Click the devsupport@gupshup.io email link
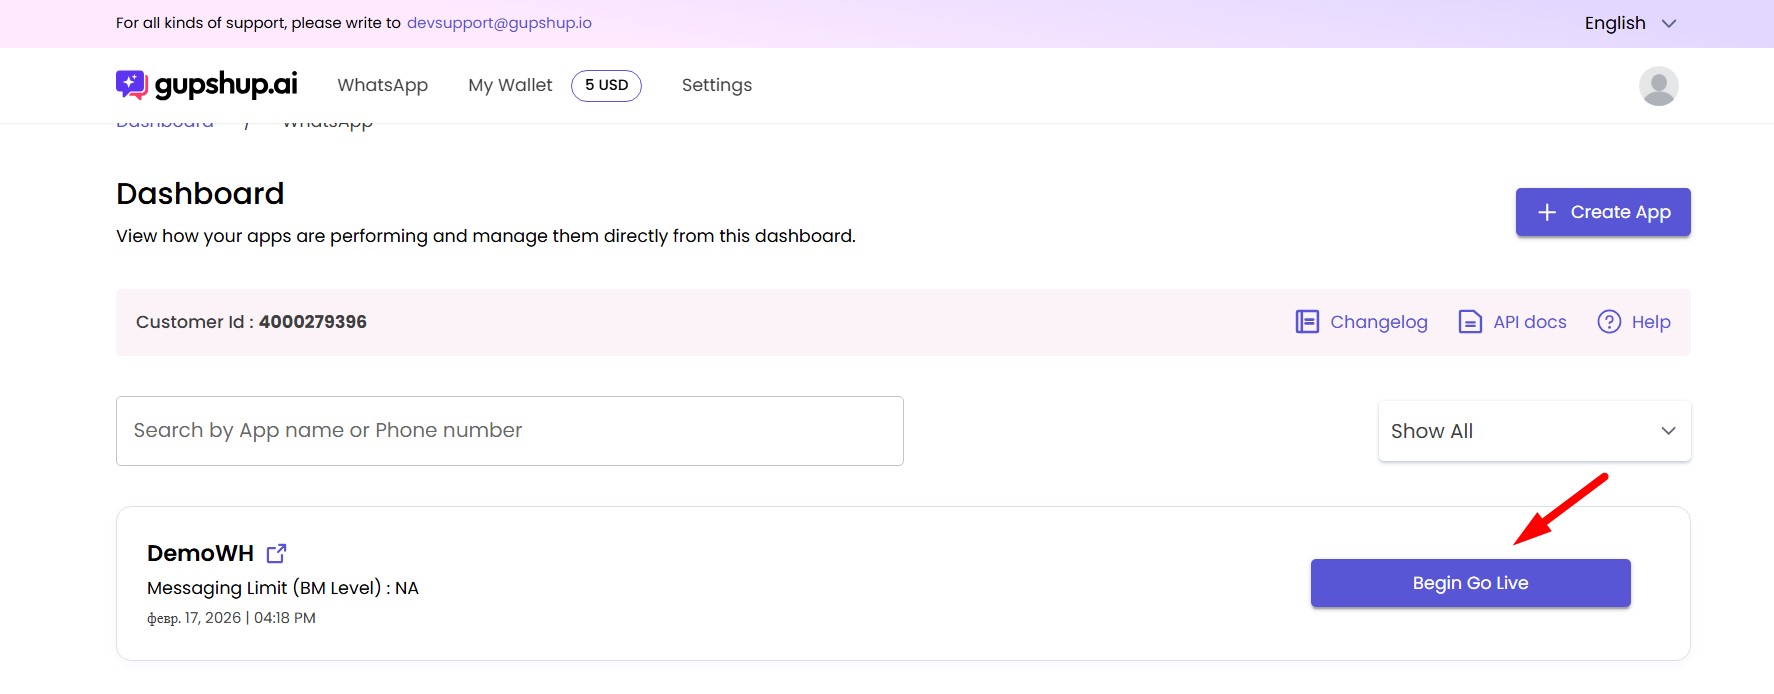The width and height of the screenshot is (1774, 694). (499, 23)
